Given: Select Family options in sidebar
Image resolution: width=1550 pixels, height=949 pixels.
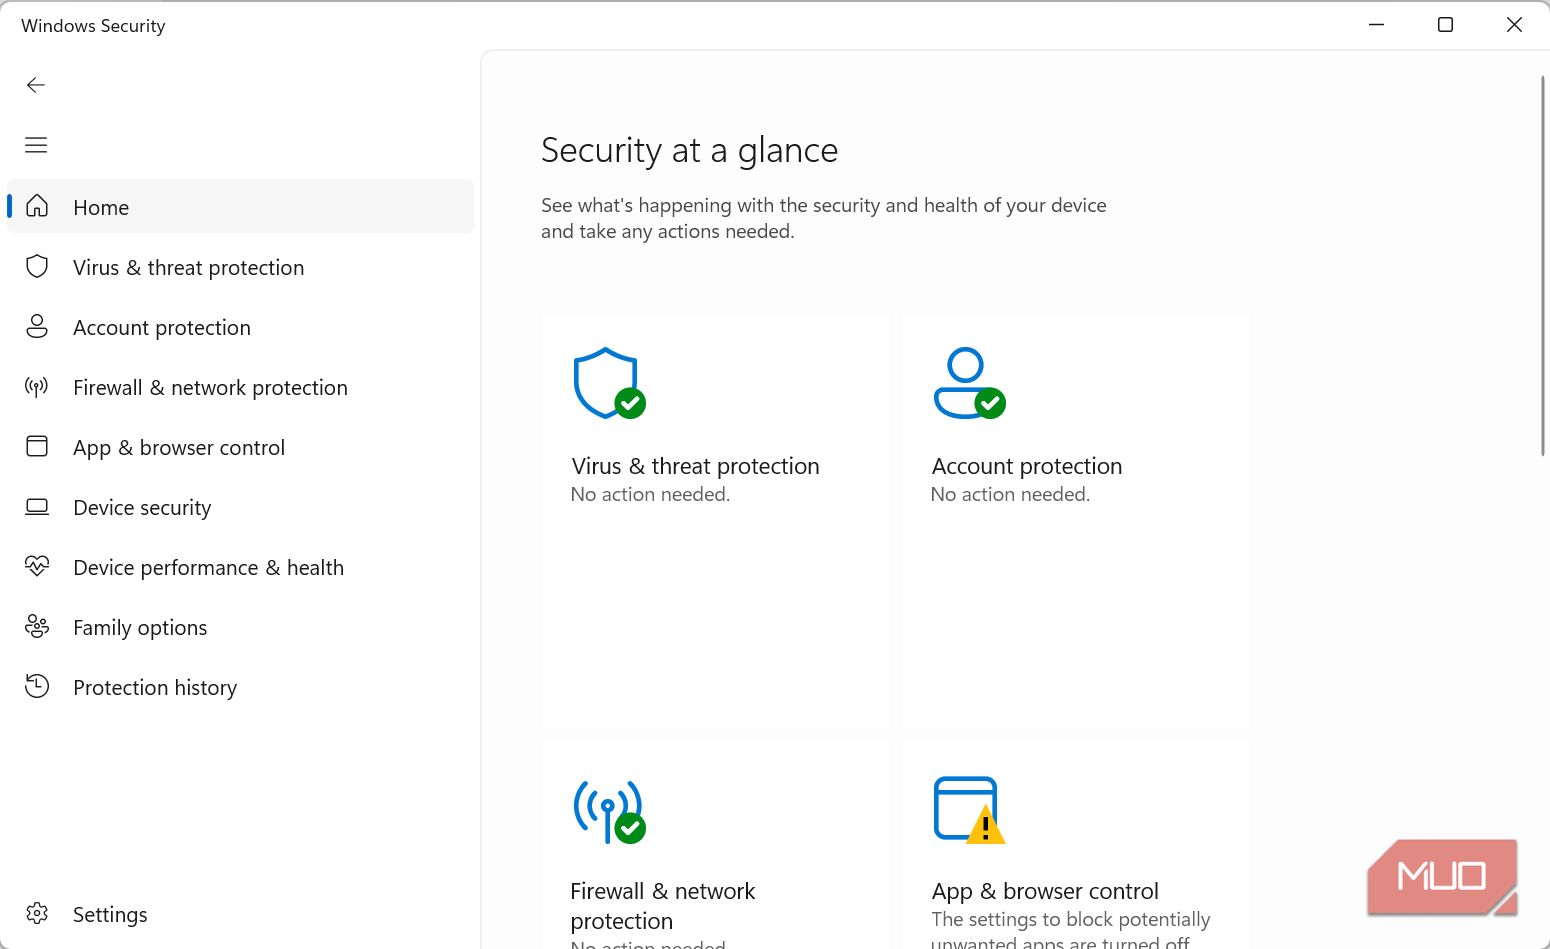Looking at the screenshot, I should 240,627.
